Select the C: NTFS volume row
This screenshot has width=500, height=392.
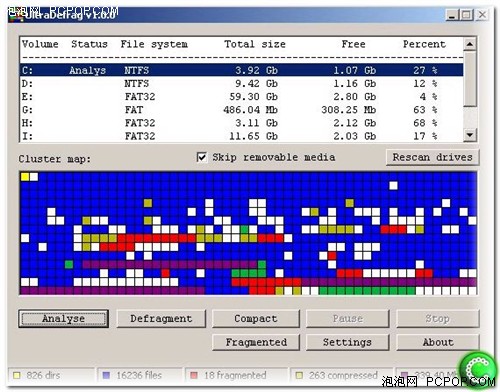pyautogui.click(x=241, y=70)
